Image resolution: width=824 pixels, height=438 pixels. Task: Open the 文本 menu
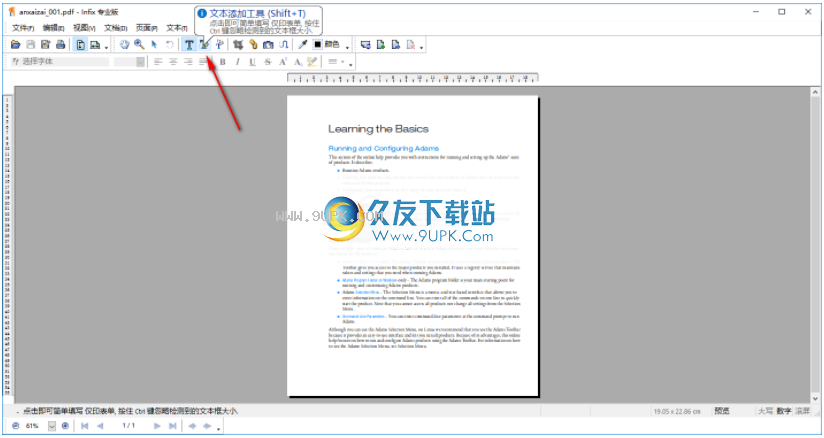[x=177, y=28]
